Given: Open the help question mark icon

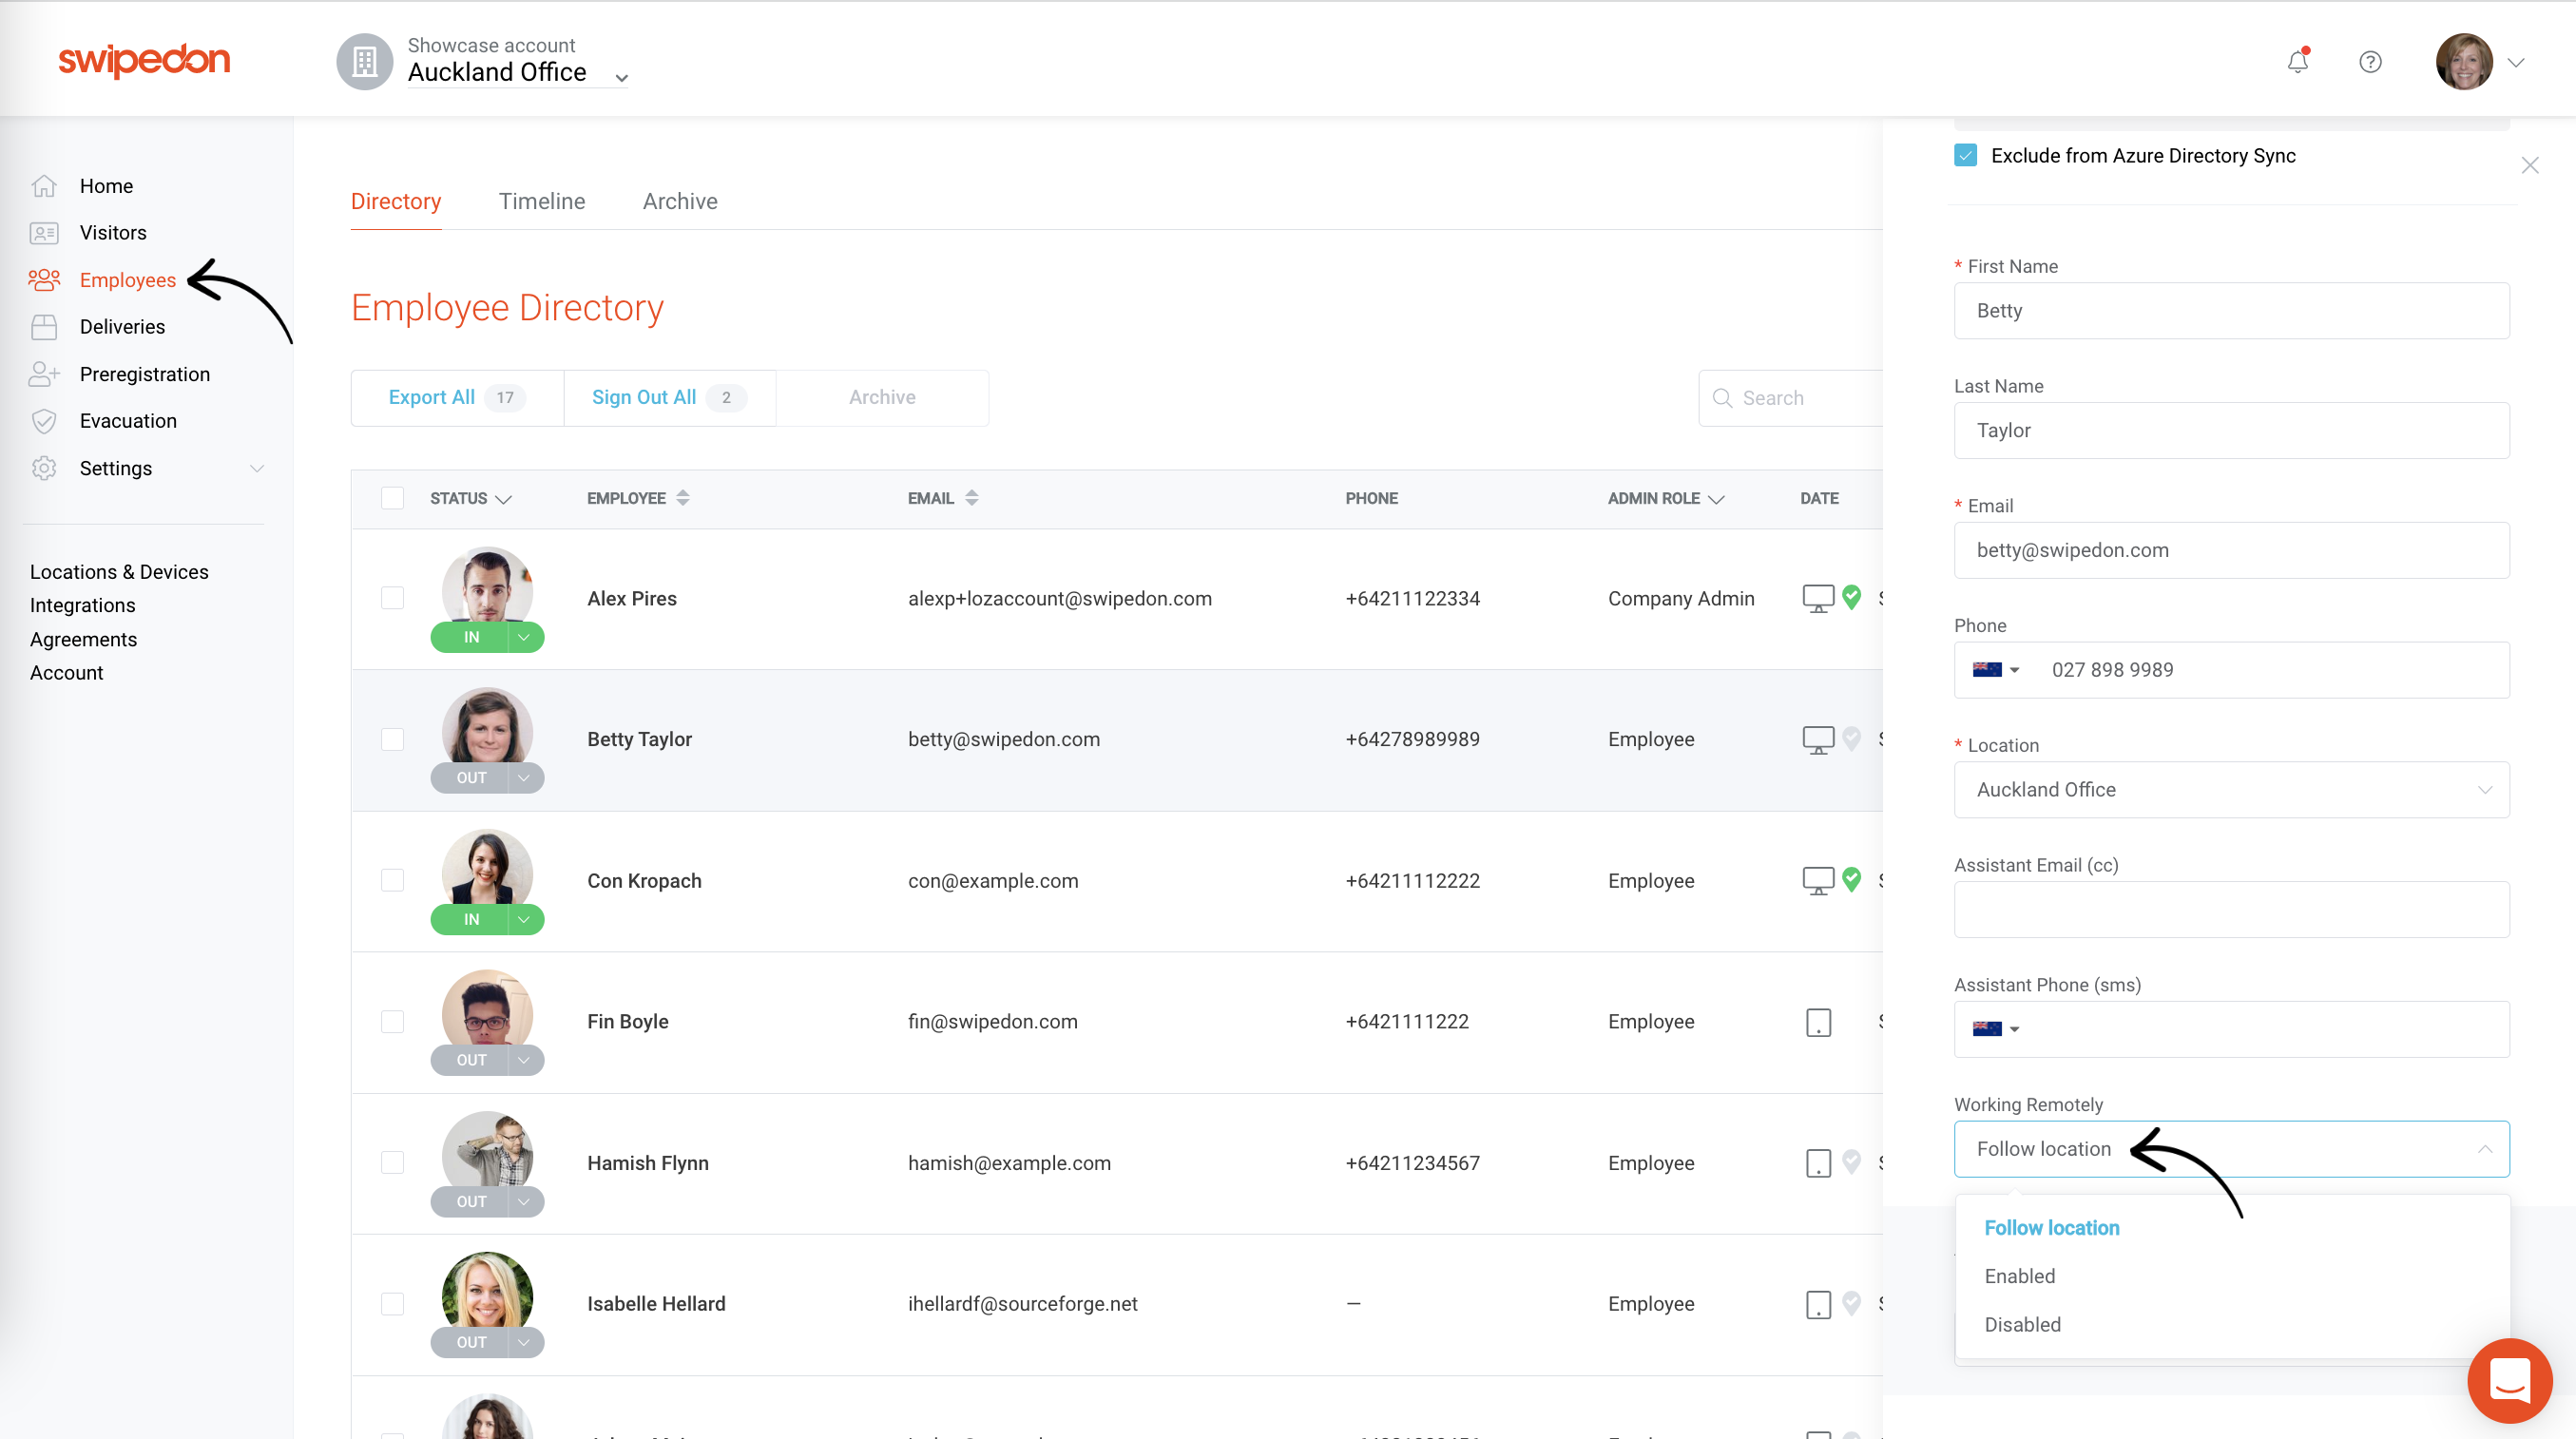Looking at the screenshot, I should pos(2369,62).
